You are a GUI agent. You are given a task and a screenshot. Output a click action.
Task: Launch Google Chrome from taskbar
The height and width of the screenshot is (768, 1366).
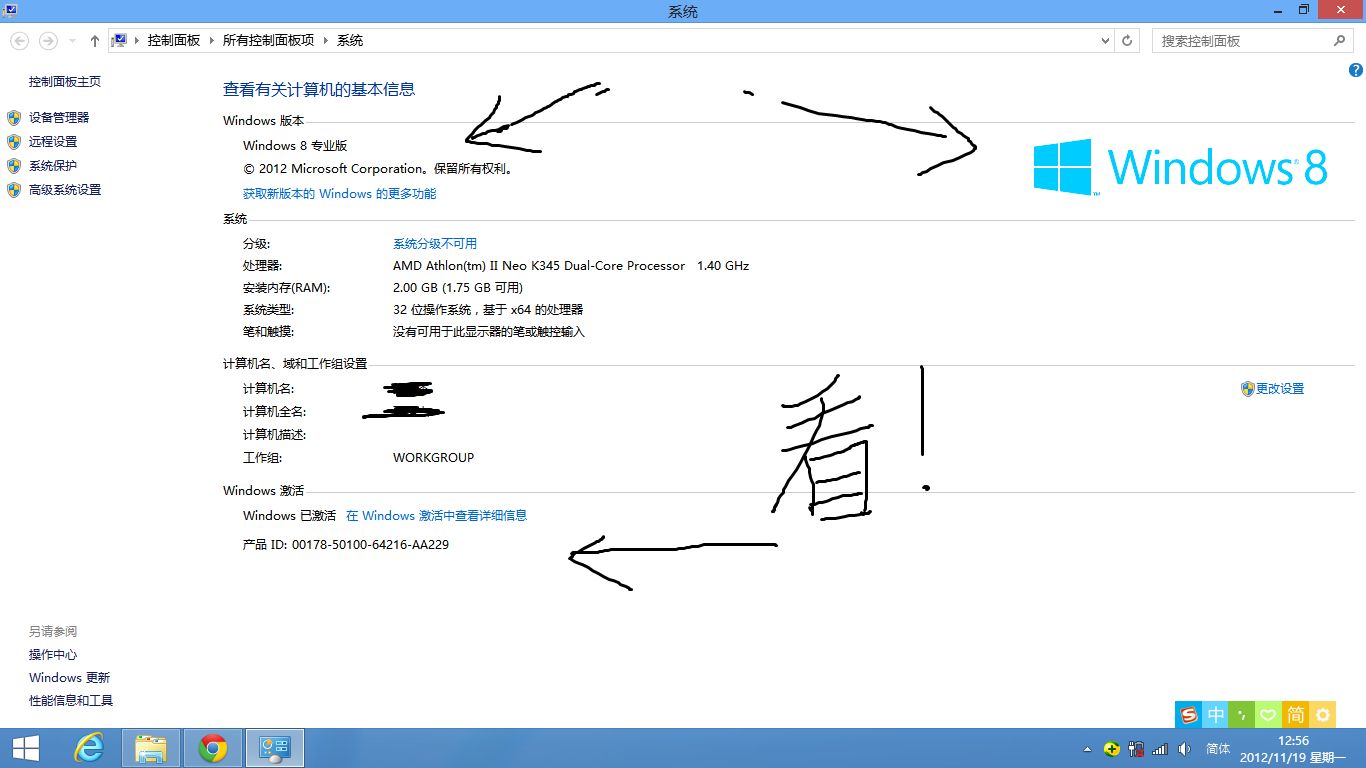pyautogui.click(x=212, y=748)
